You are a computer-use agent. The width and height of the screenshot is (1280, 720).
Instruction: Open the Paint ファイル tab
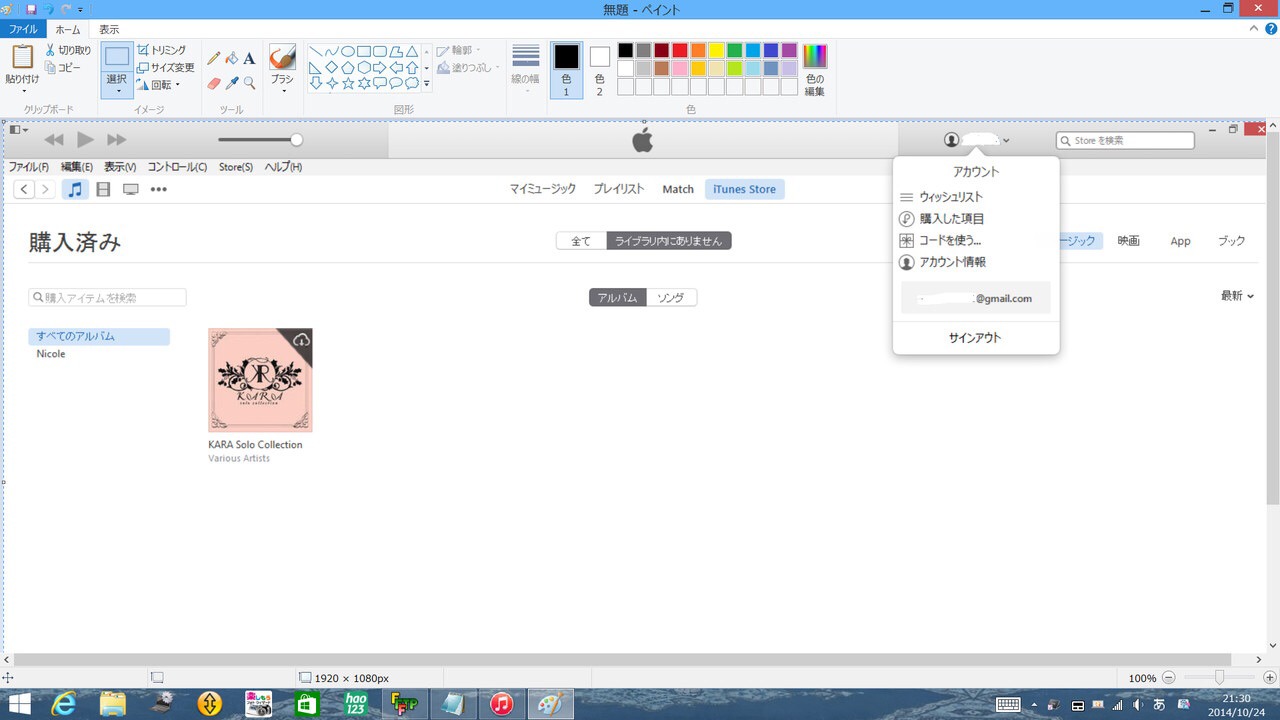click(x=23, y=30)
